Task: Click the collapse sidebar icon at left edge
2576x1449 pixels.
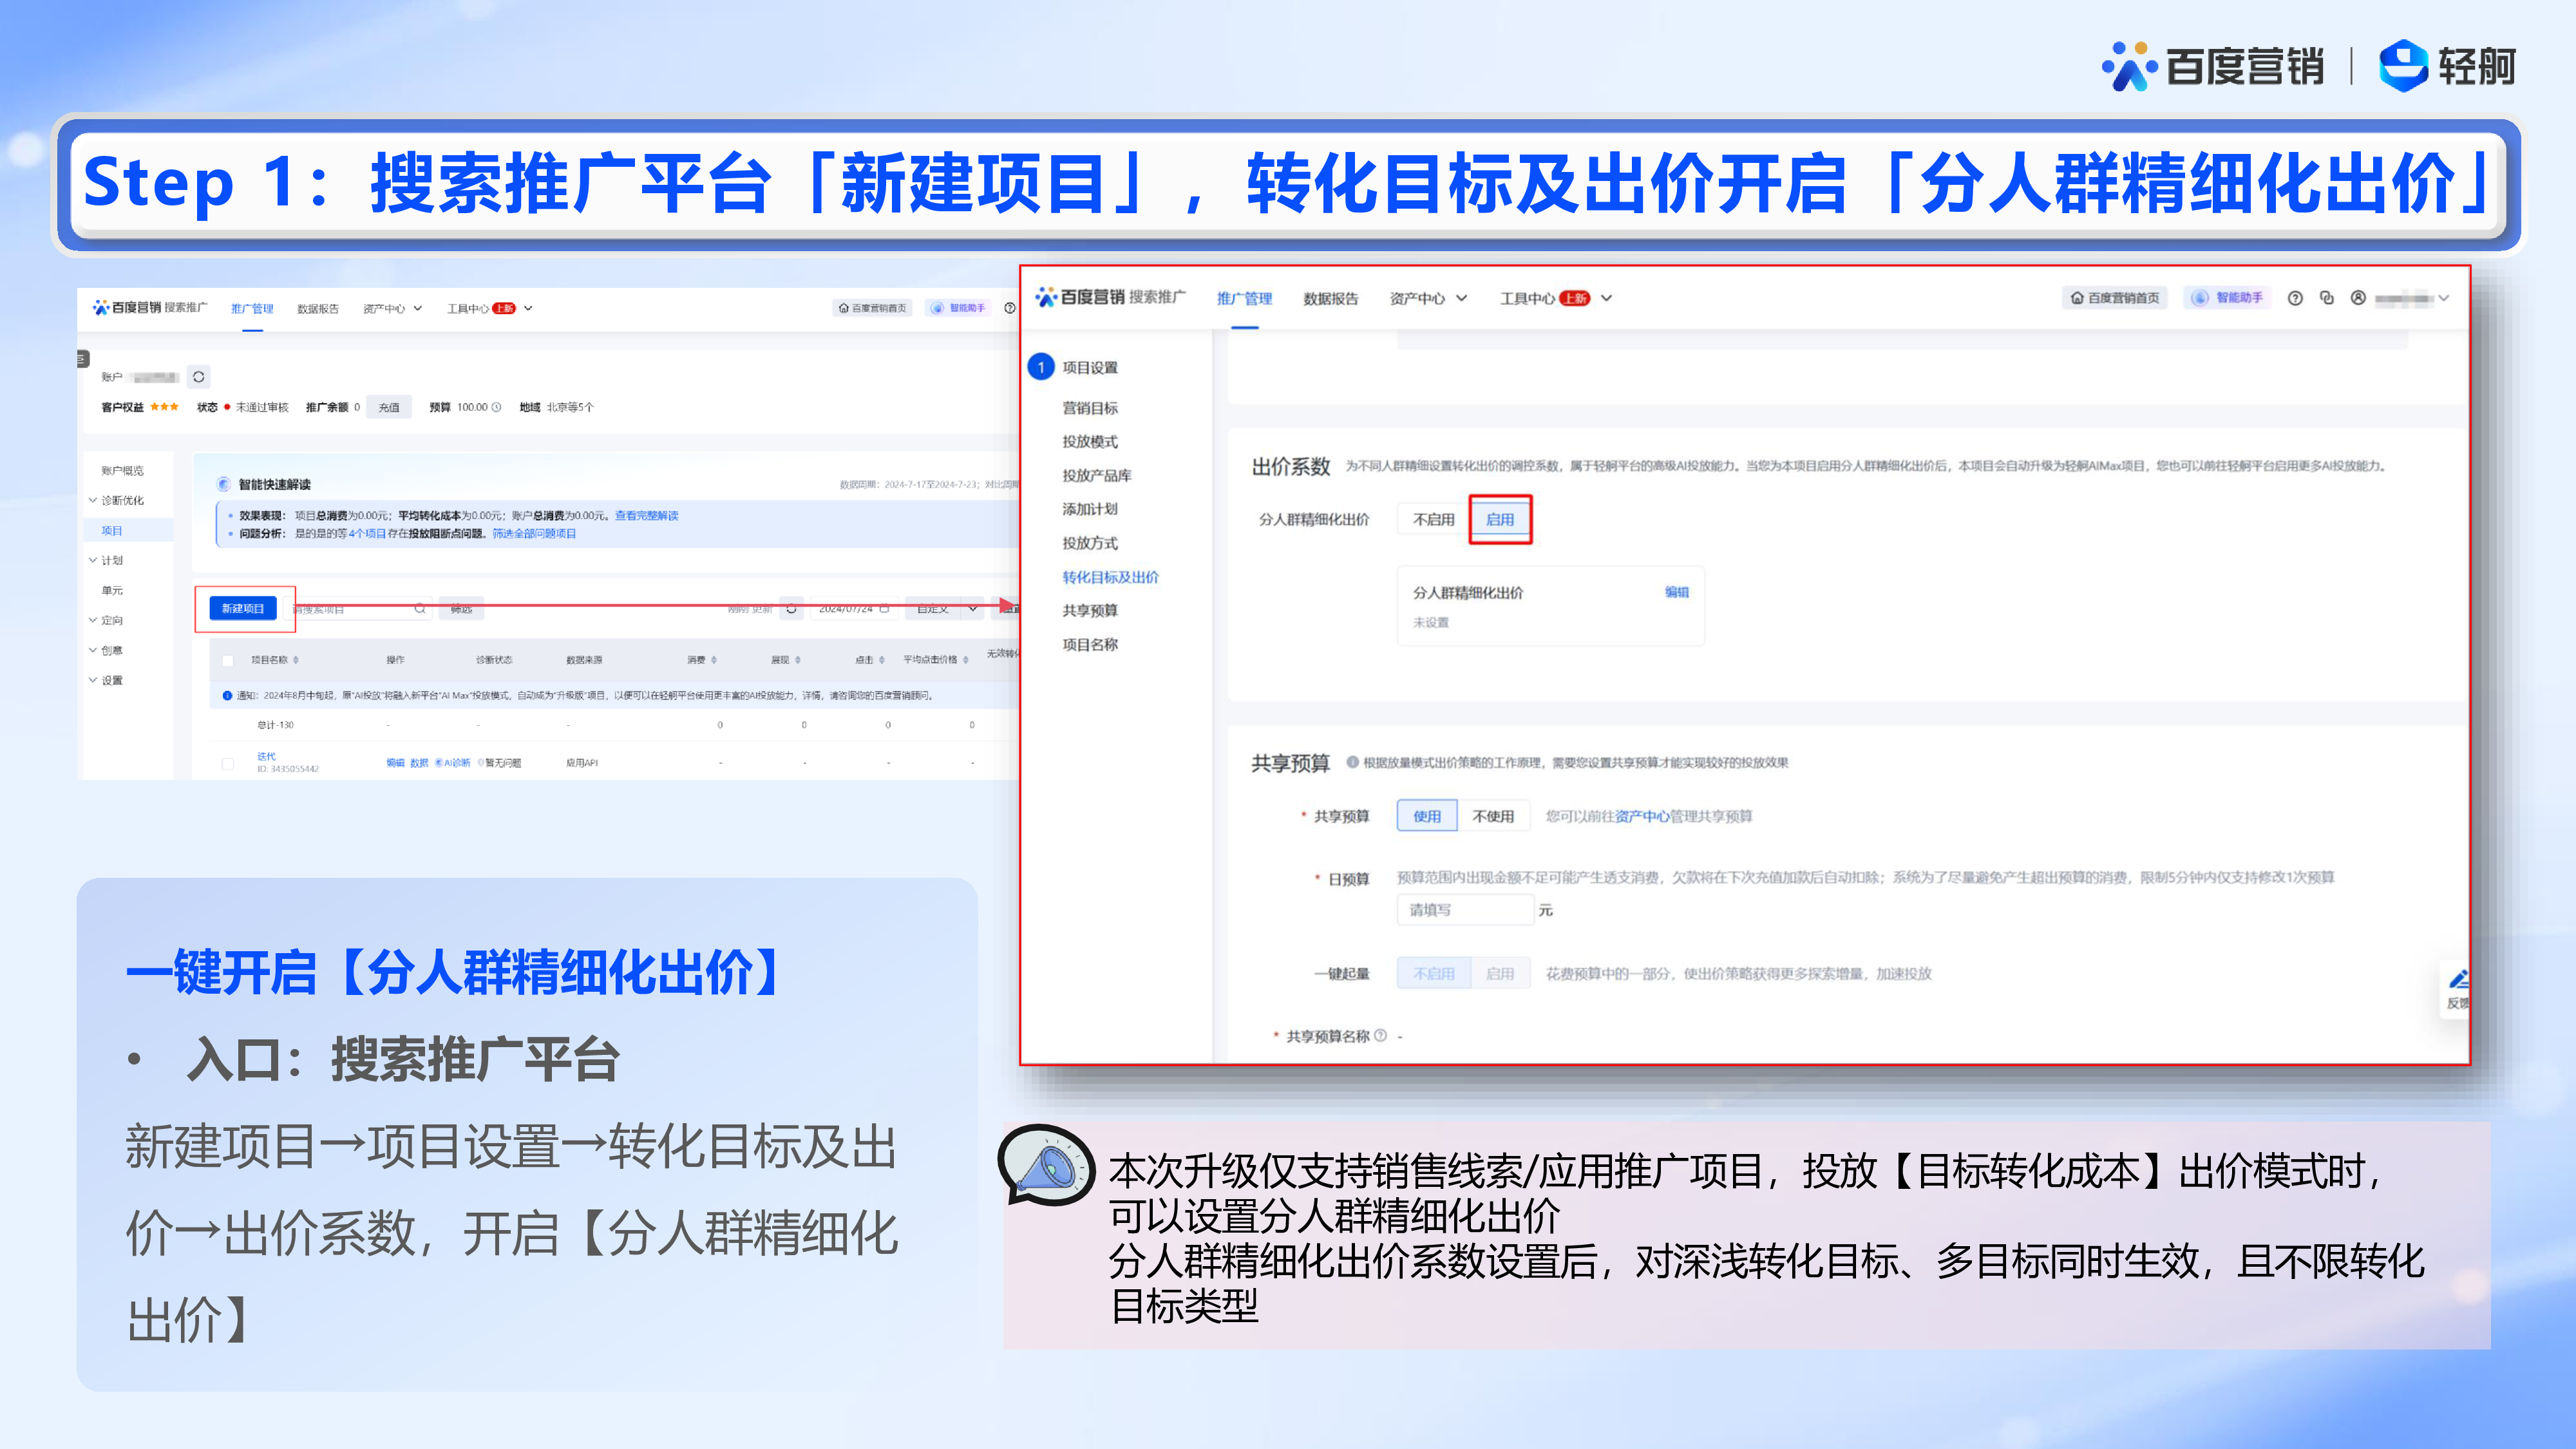Action: (83, 359)
